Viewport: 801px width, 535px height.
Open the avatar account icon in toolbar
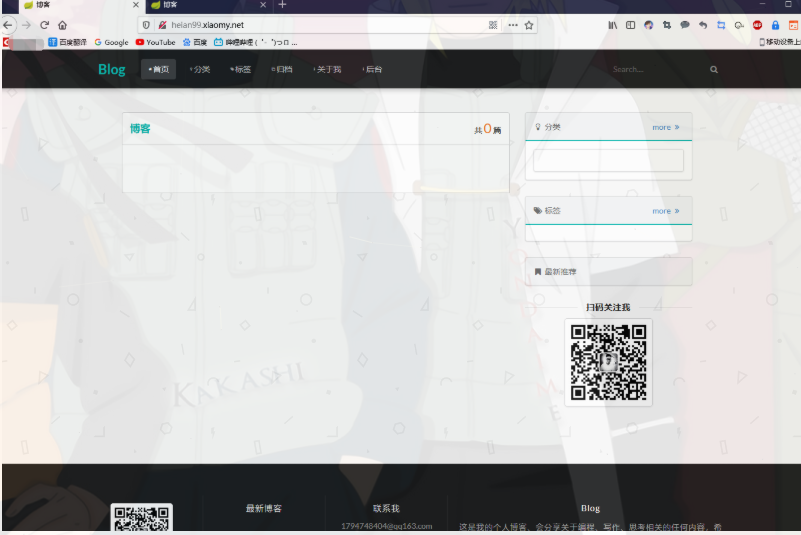click(649, 25)
